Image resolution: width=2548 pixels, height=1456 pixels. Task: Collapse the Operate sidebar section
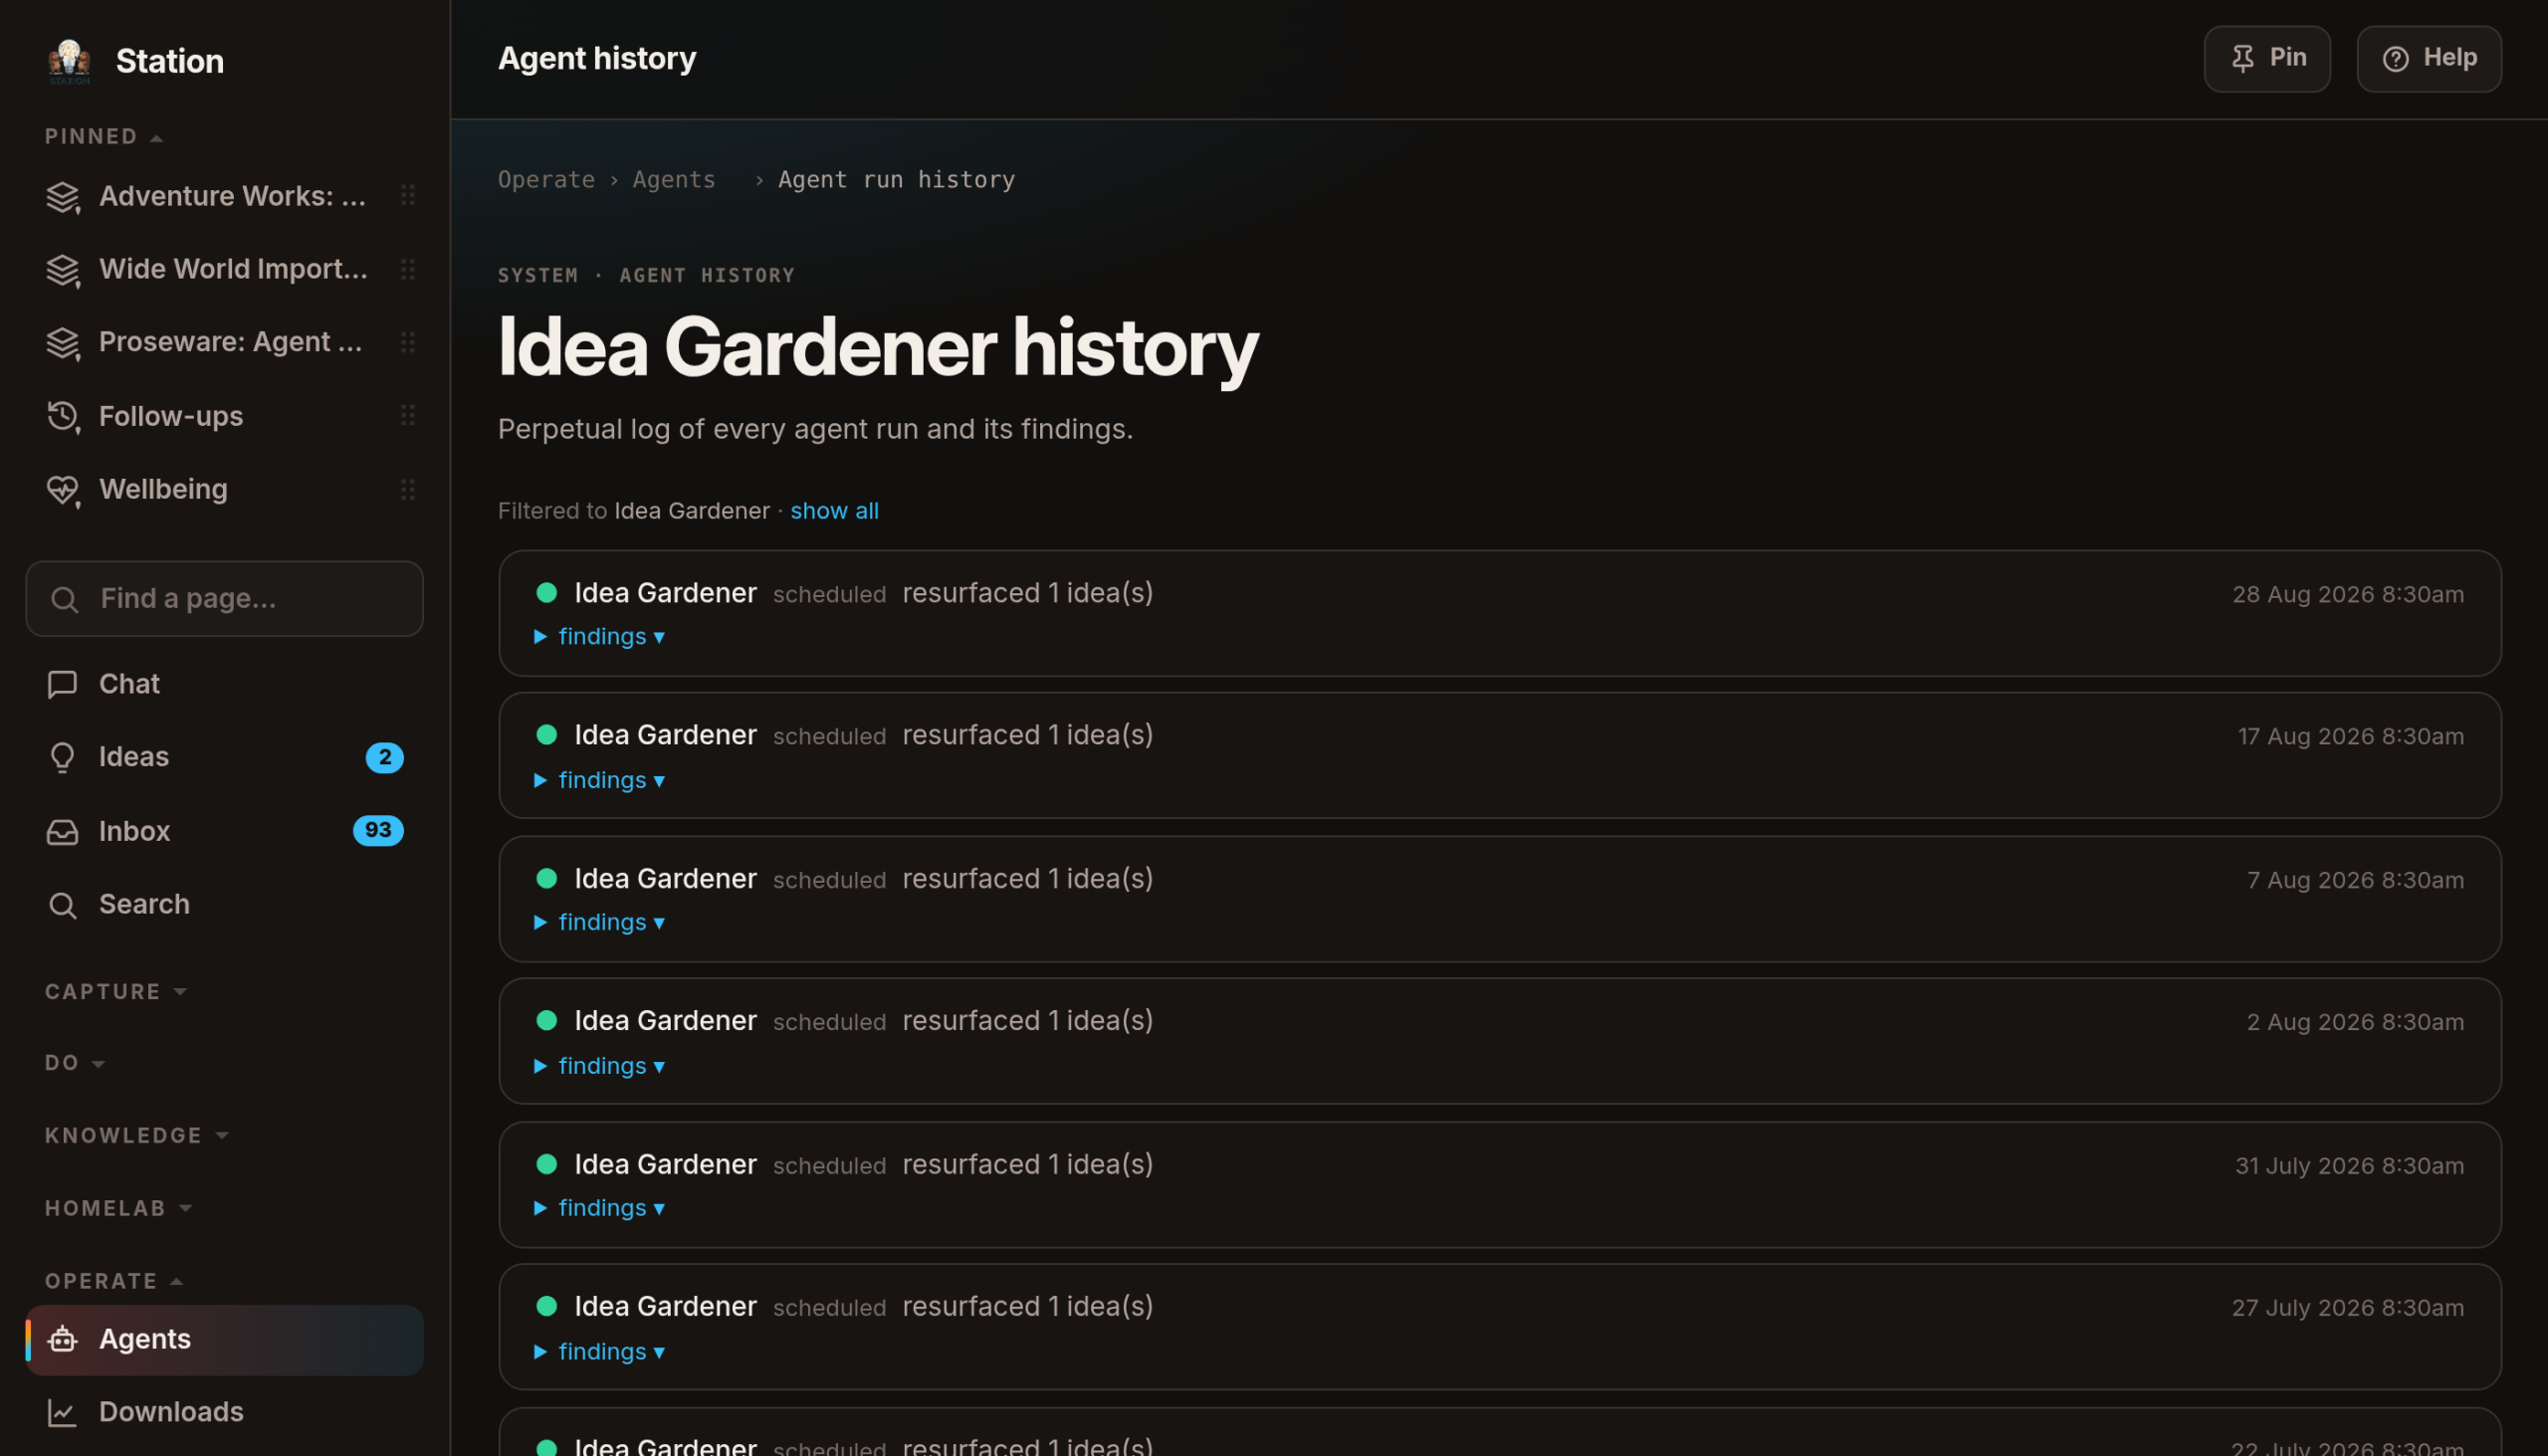point(114,1281)
